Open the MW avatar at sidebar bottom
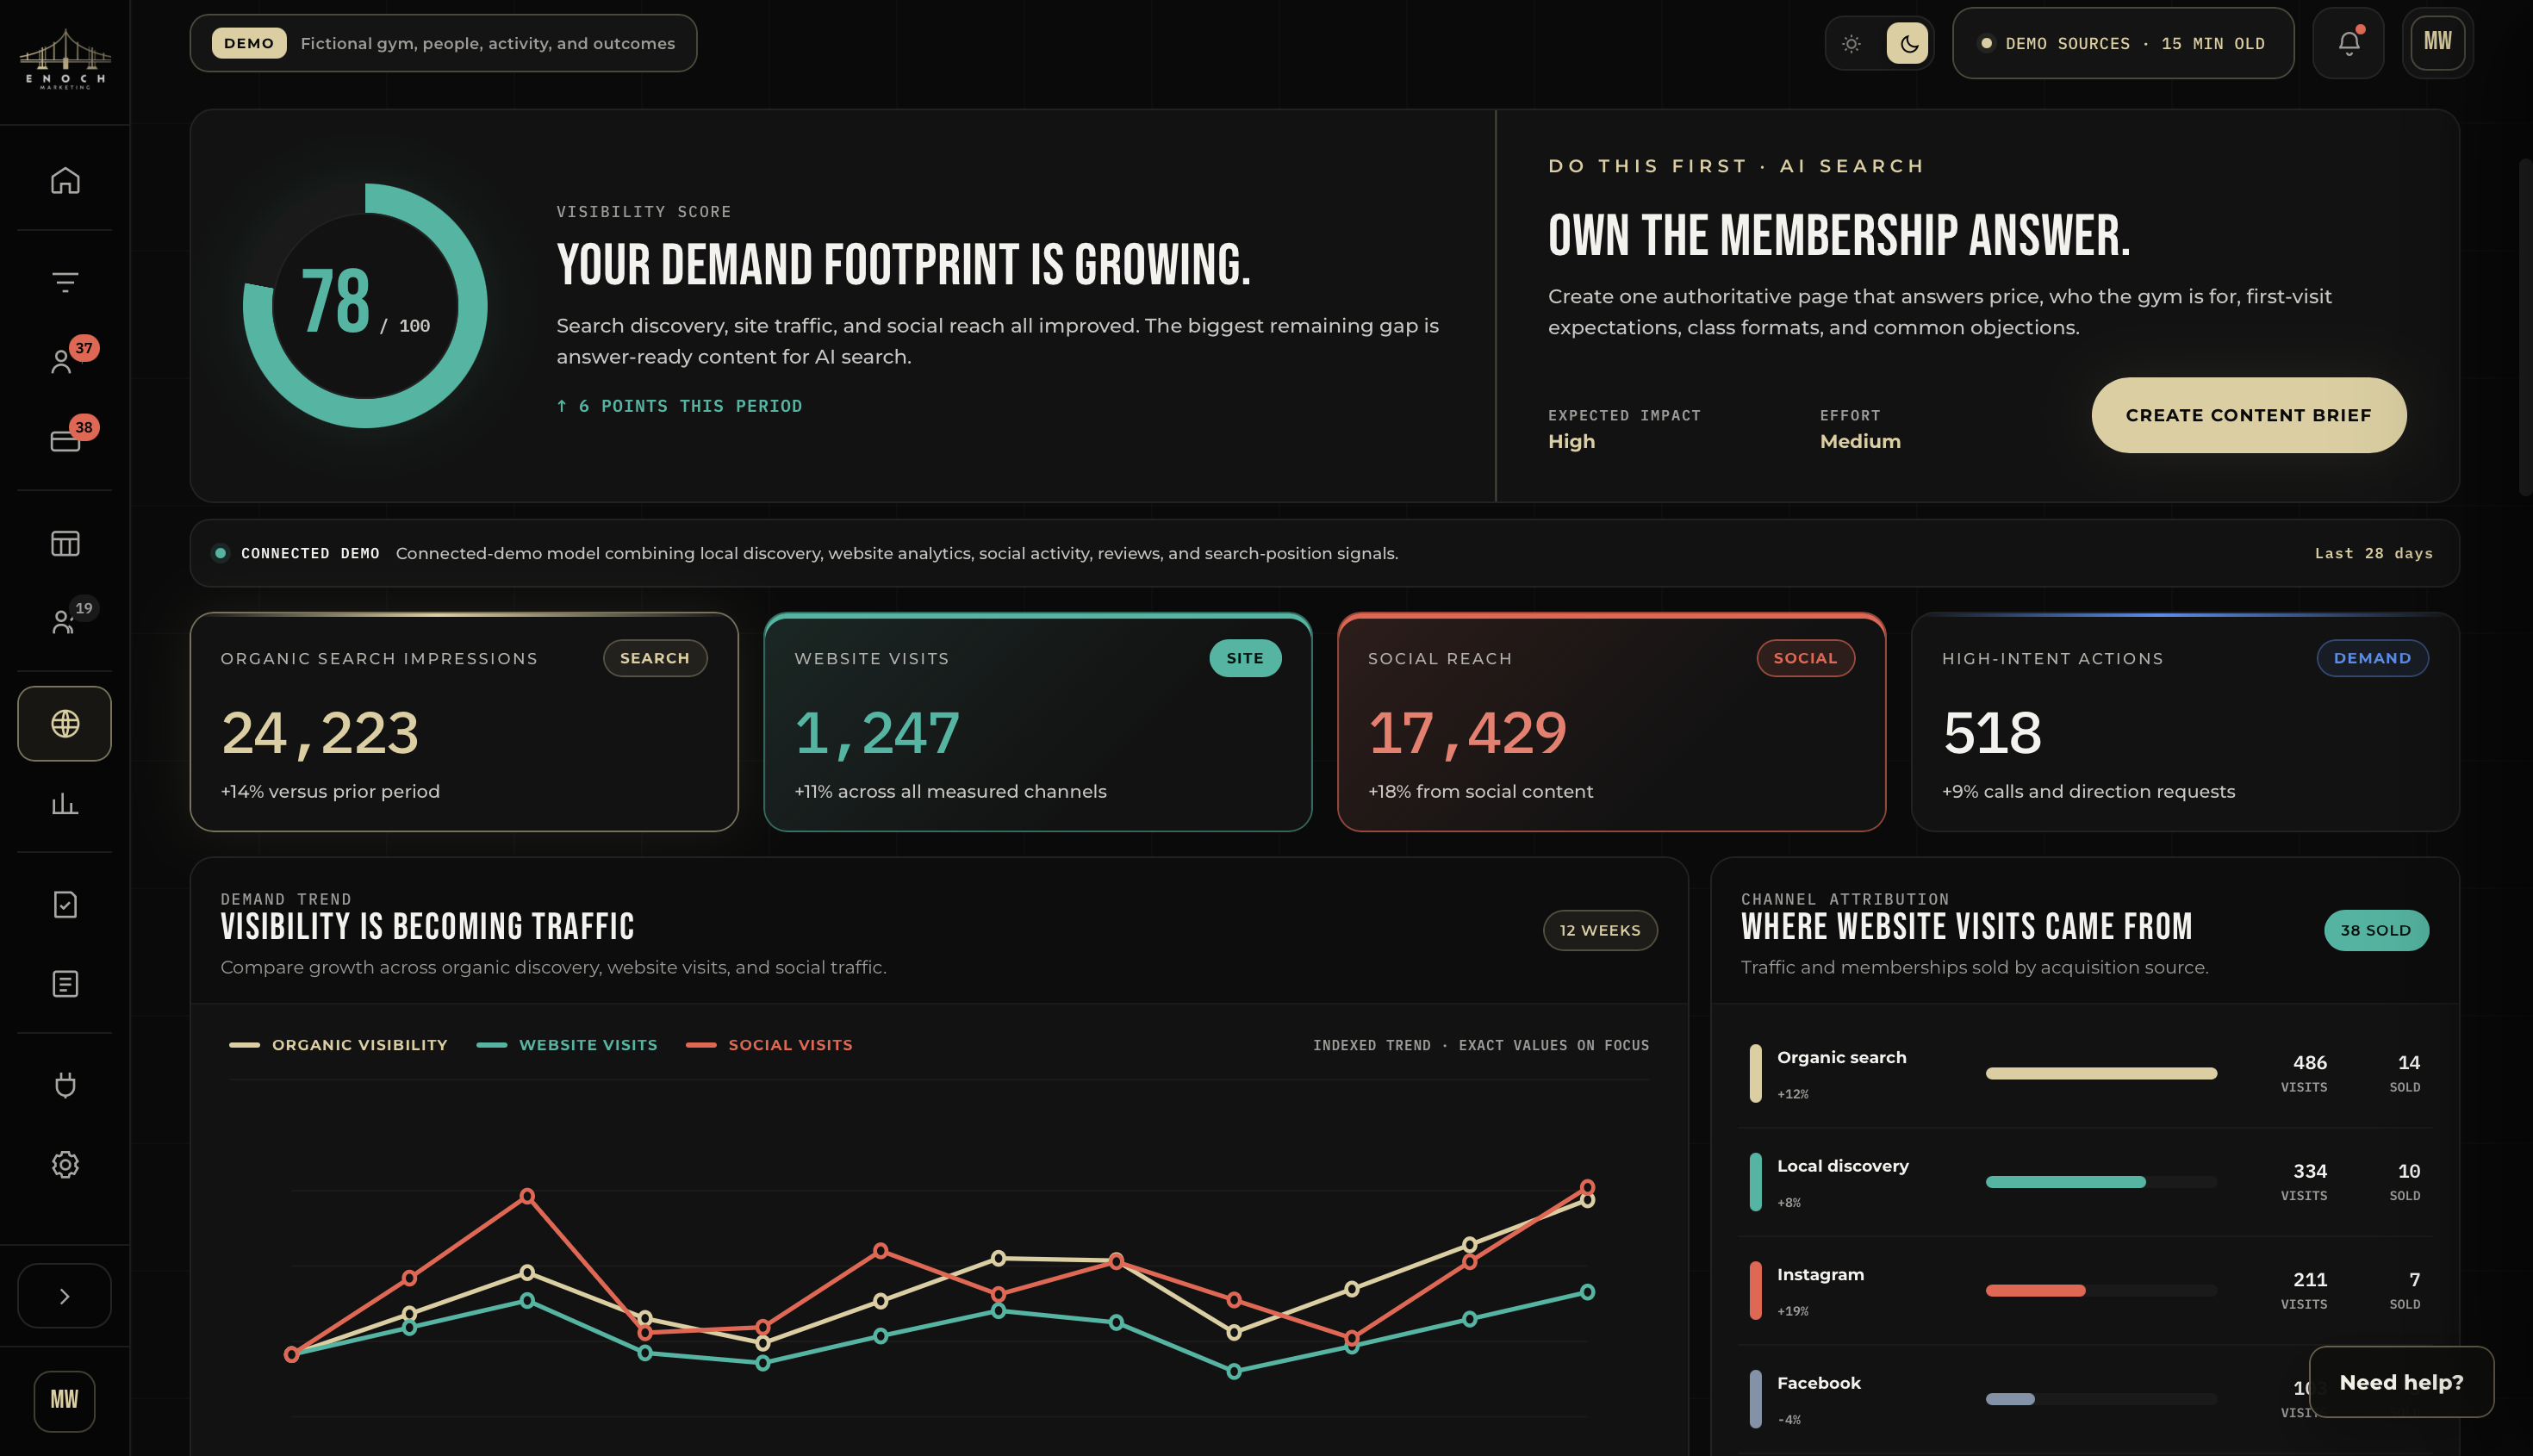 point(65,1401)
